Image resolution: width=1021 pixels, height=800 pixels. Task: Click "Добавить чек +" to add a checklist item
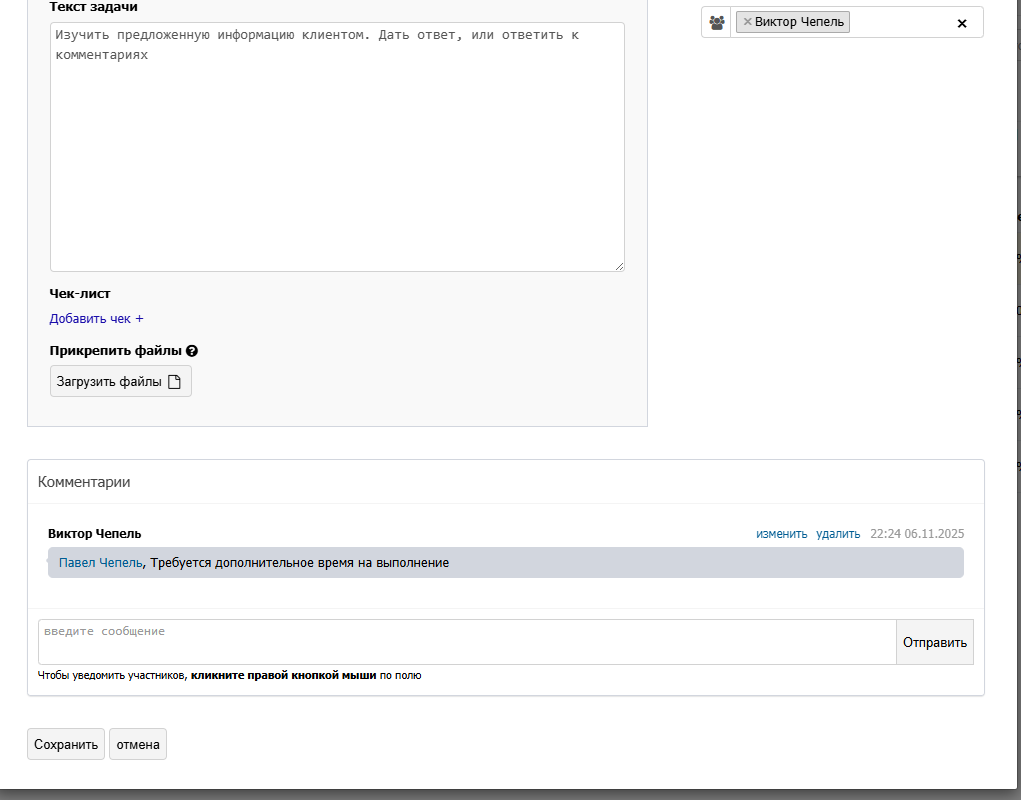point(96,319)
